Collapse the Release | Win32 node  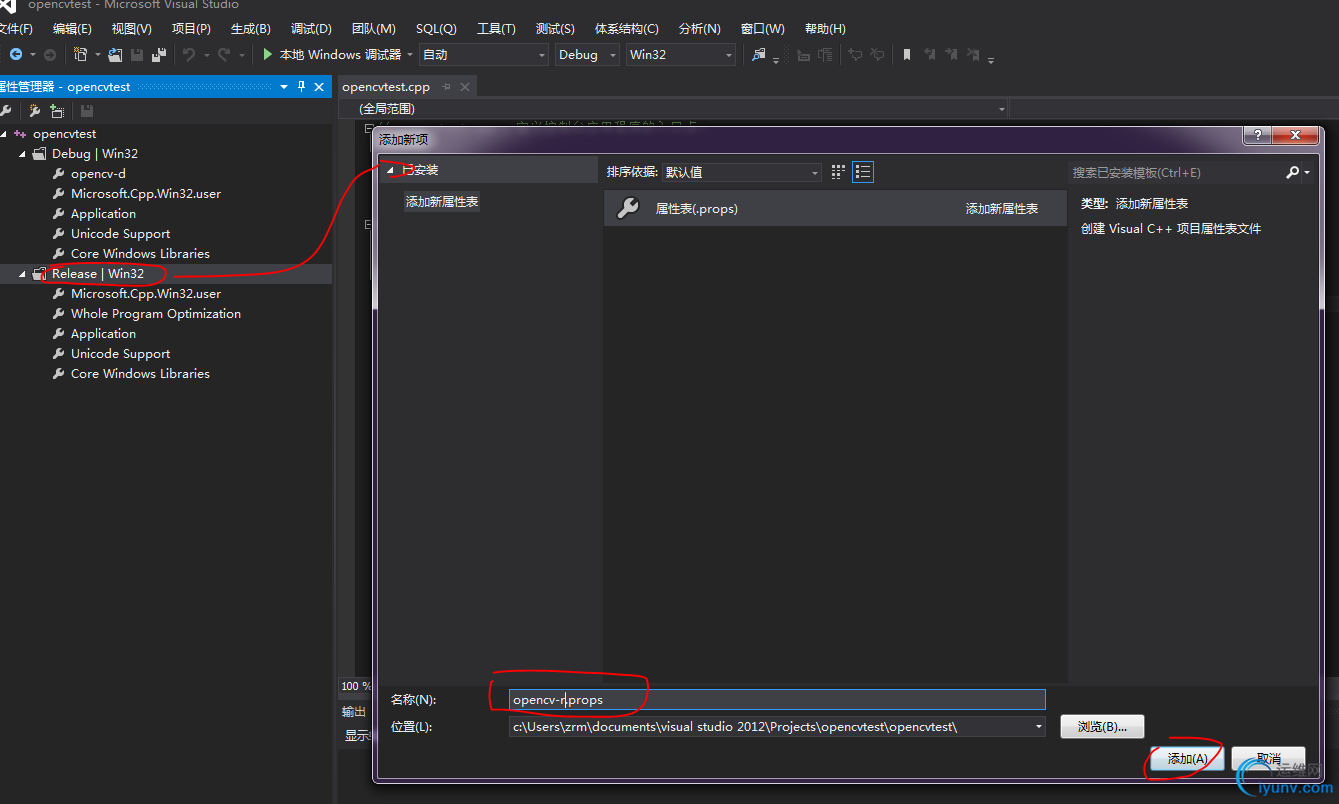click(x=22, y=274)
